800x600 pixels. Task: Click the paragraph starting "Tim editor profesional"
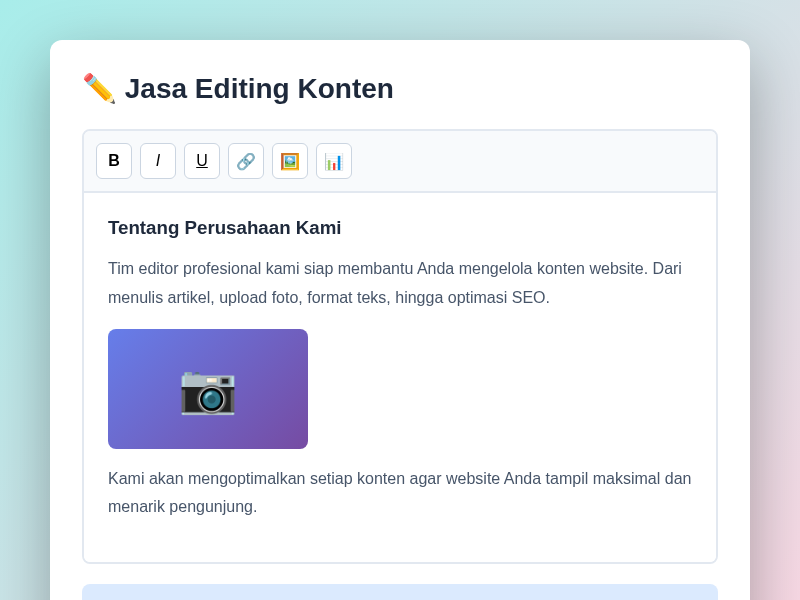[395, 283]
